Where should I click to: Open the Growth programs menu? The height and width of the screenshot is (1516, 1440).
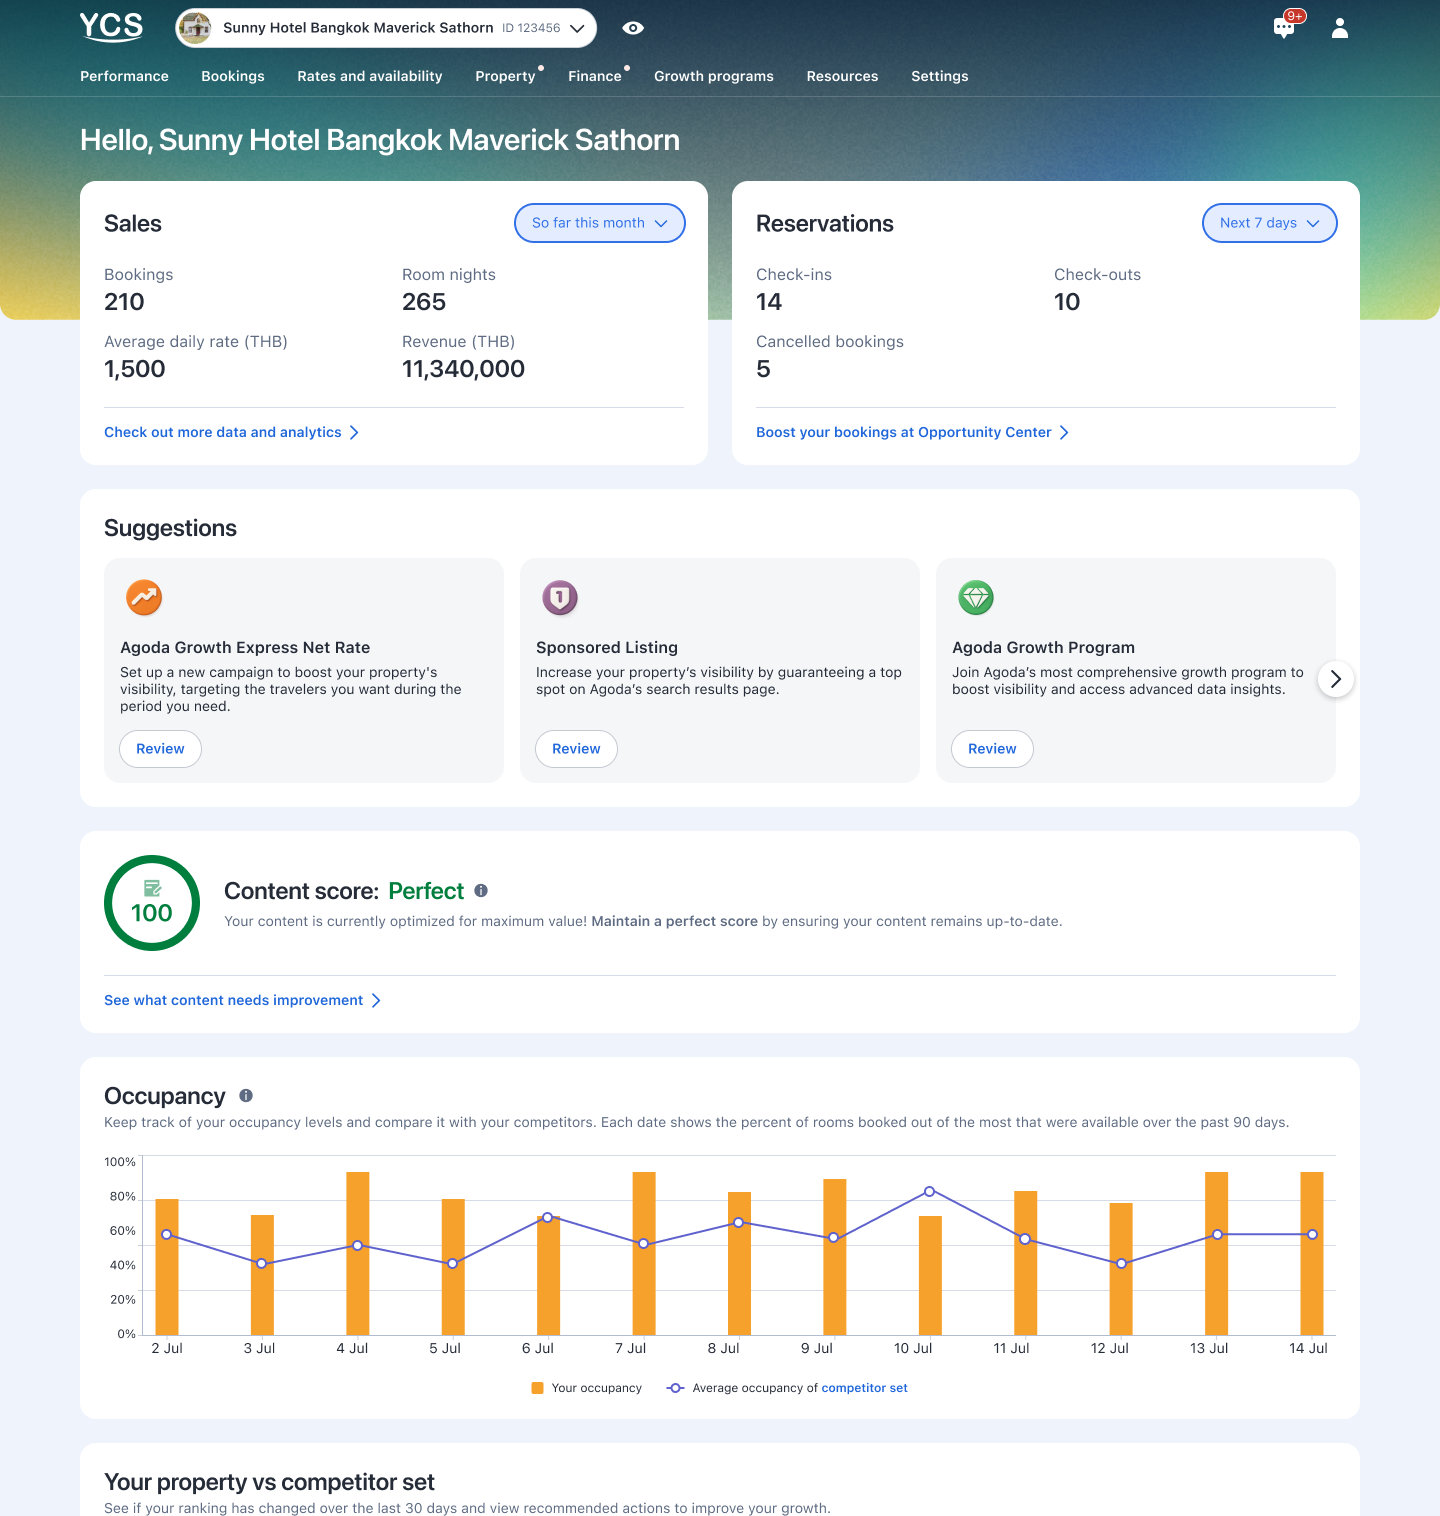(714, 76)
